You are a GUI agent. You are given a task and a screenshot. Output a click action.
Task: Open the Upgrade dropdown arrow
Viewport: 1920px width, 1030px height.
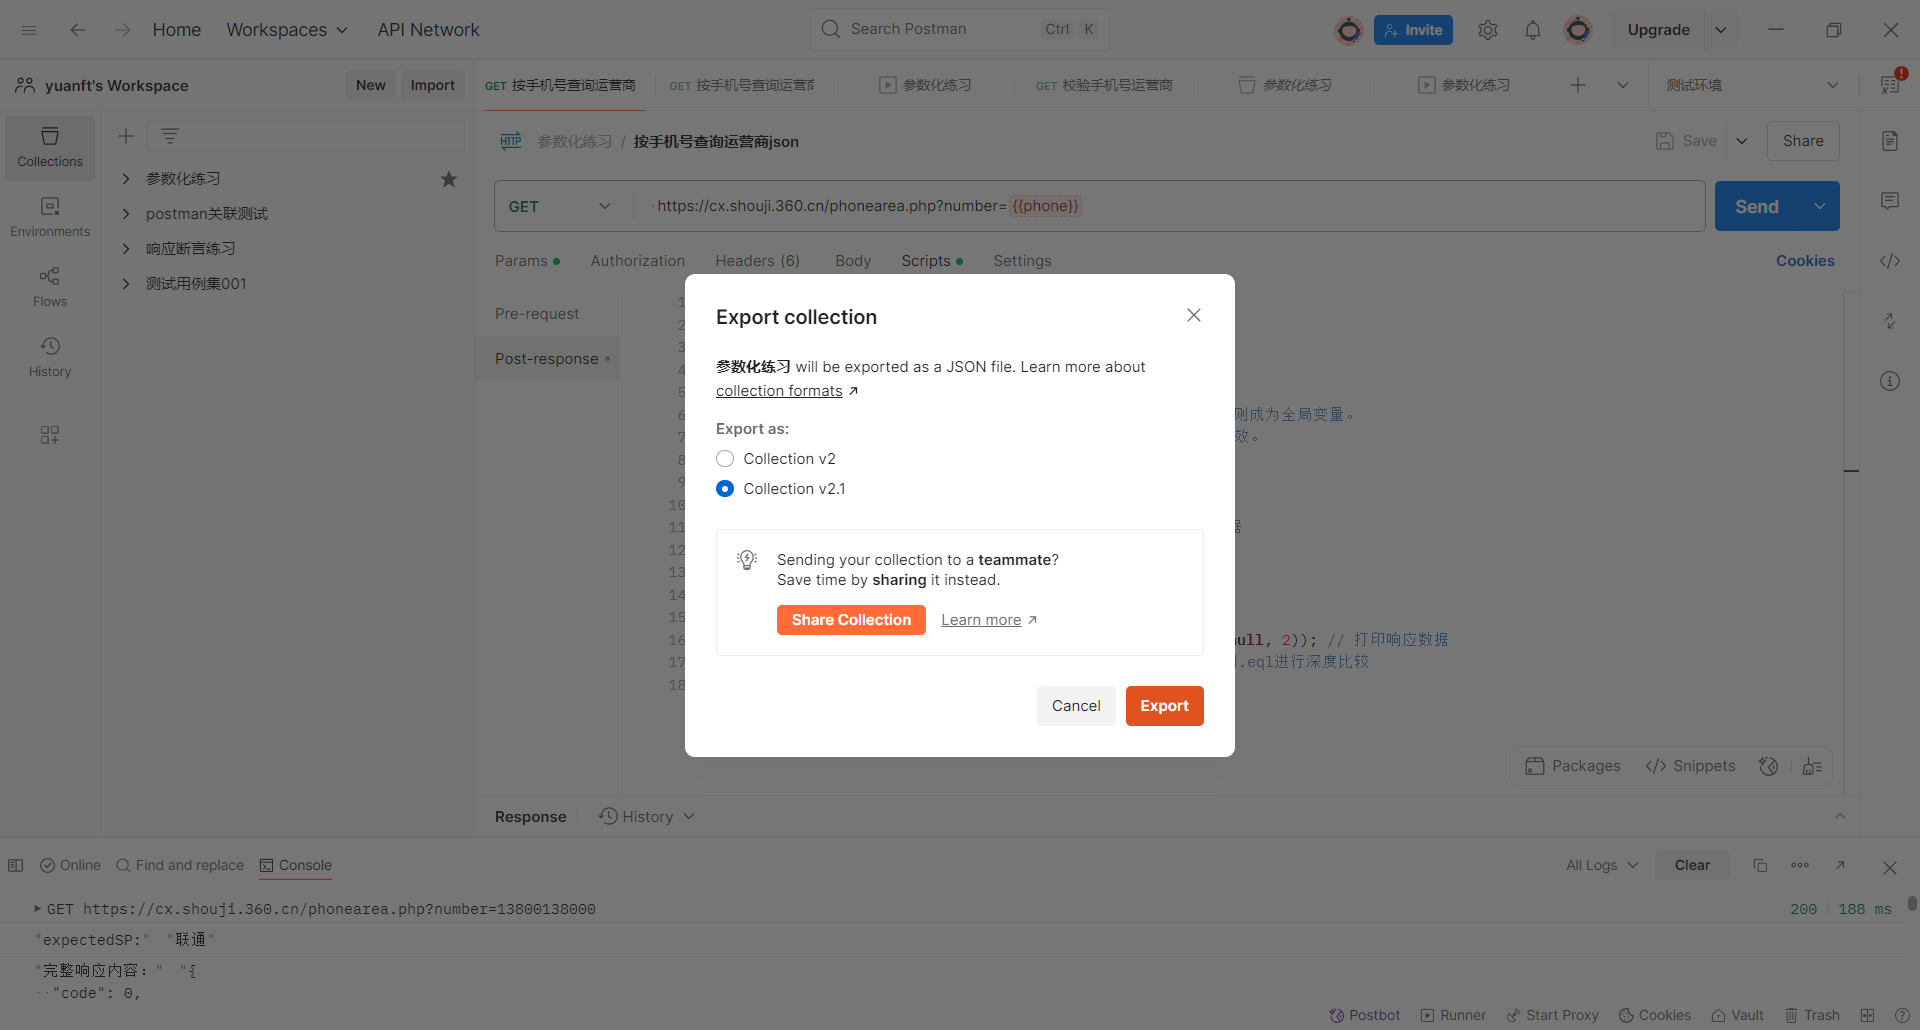point(1721,30)
